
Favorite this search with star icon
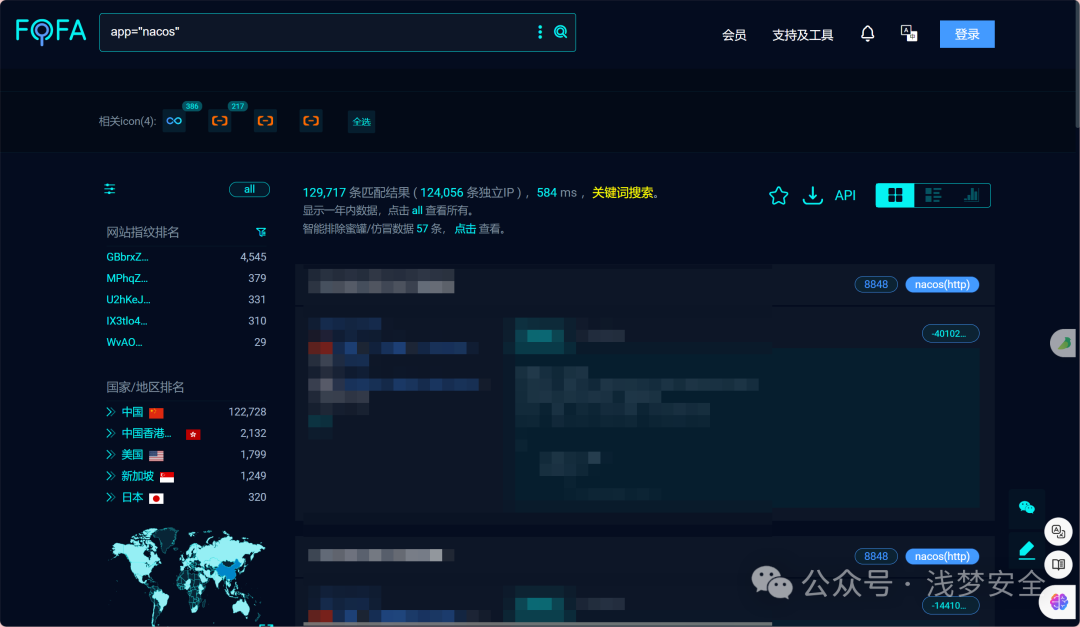tap(778, 196)
